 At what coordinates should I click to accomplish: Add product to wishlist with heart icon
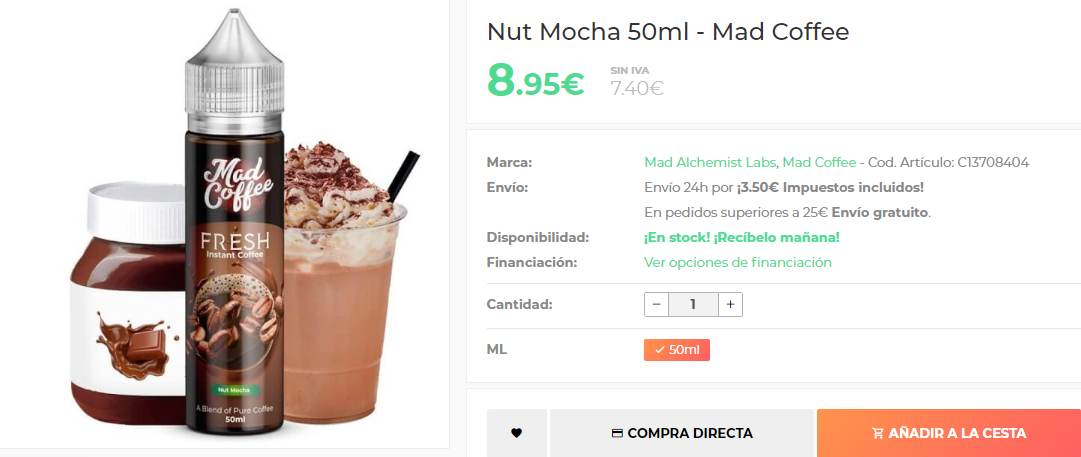pyautogui.click(x=516, y=433)
